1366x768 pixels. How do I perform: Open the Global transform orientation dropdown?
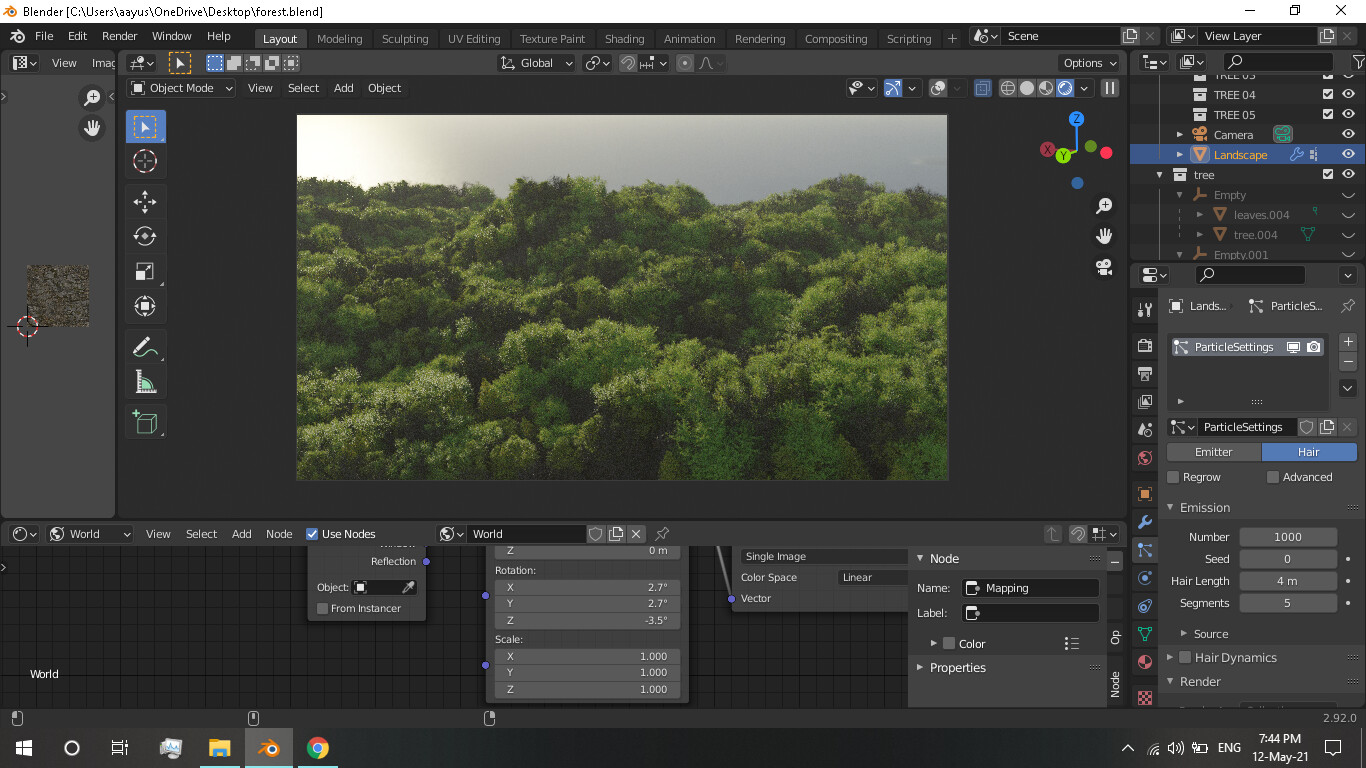(x=536, y=62)
